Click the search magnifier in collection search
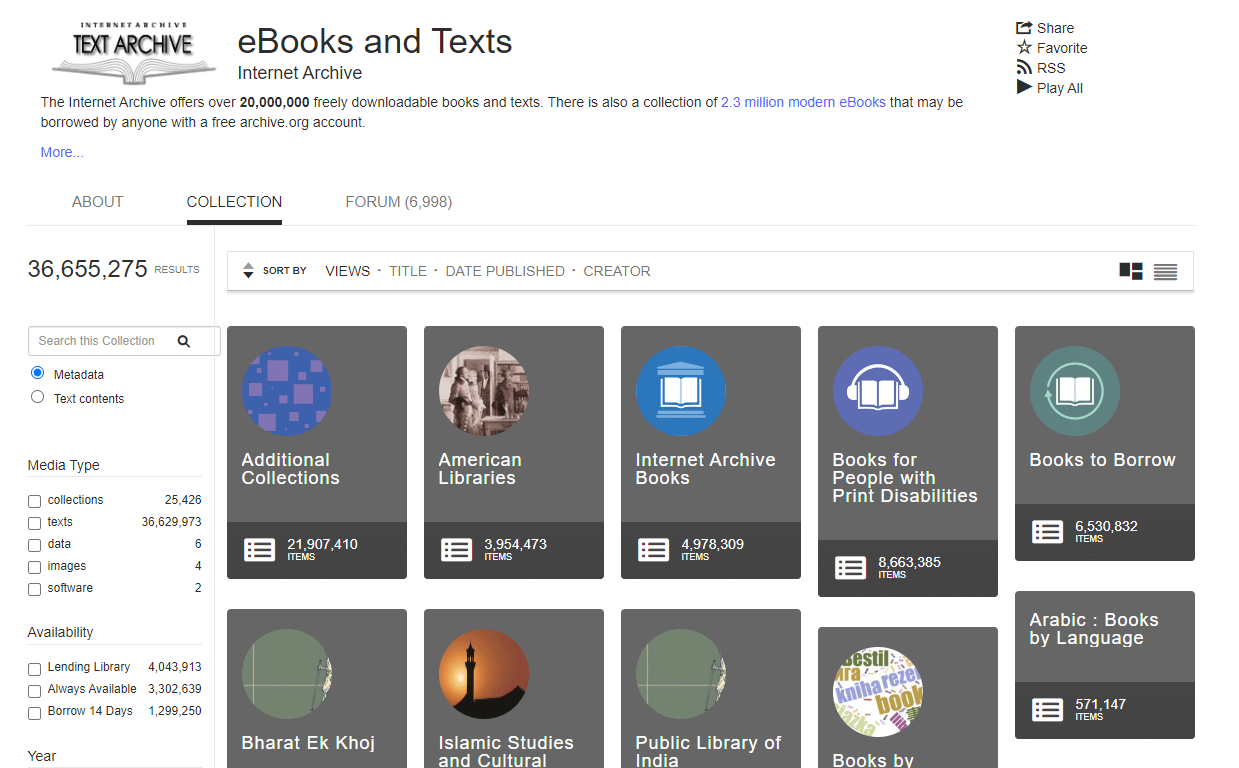This screenshot has width=1239, height=768. pos(185,341)
